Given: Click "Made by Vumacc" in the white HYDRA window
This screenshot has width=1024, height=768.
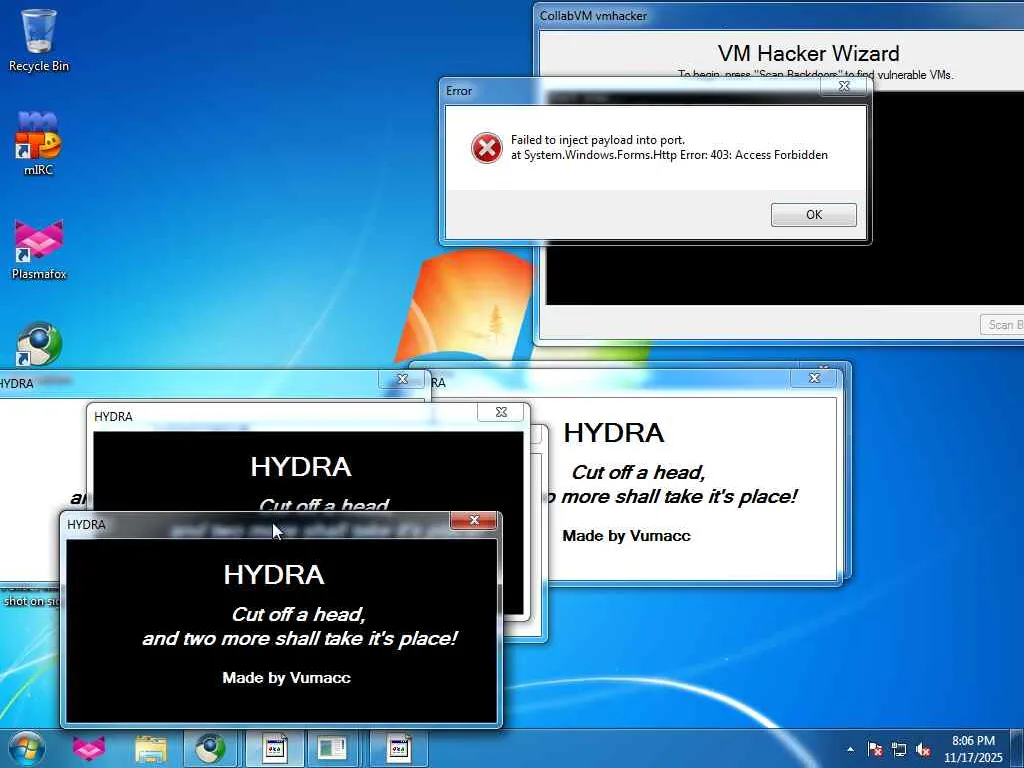Looking at the screenshot, I should coord(626,536).
